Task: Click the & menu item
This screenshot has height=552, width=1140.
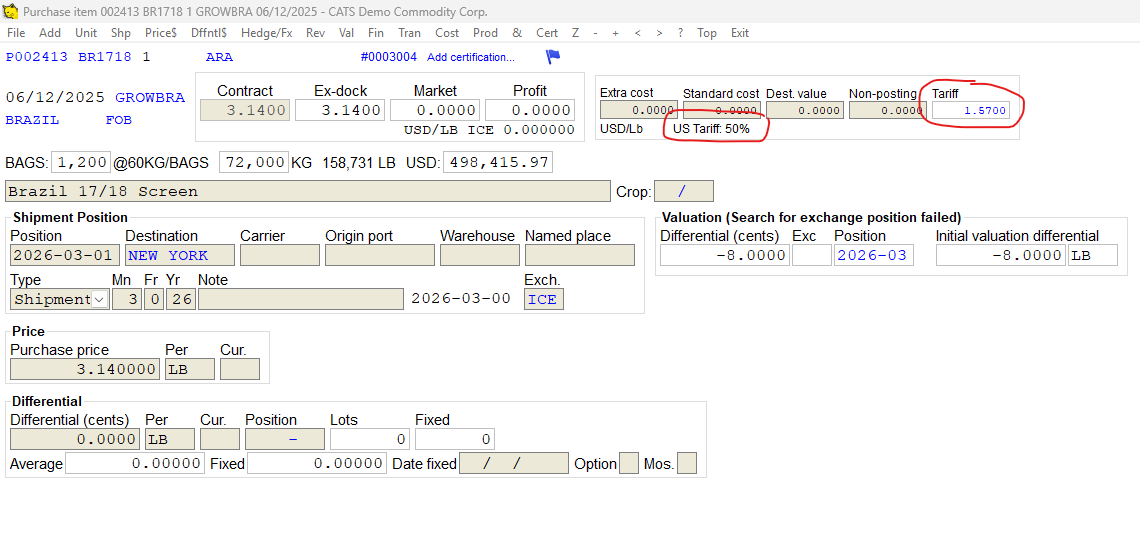Action: click(517, 33)
